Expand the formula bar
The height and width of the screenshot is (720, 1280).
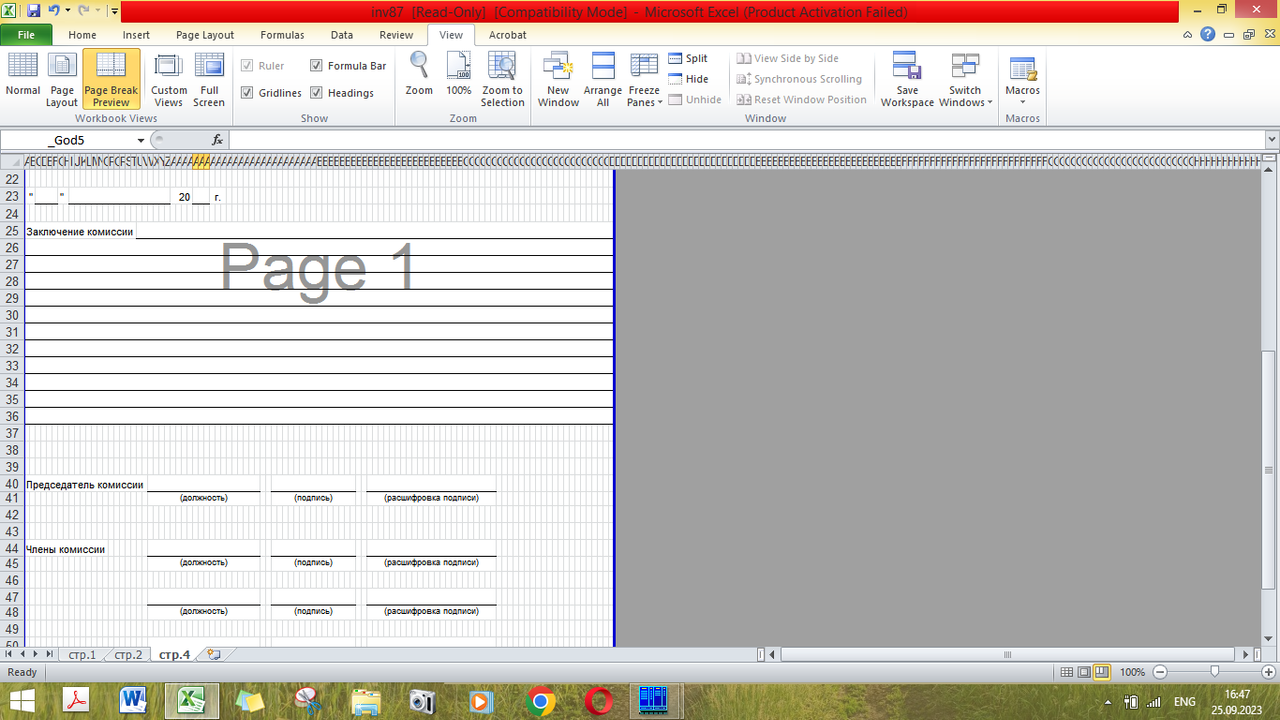coord(1272,140)
